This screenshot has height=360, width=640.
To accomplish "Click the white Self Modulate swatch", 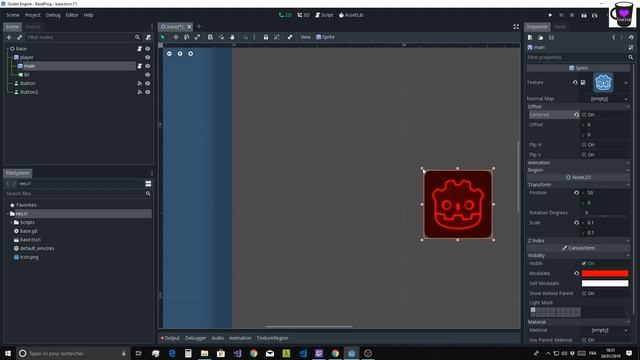I will click(x=605, y=283).
